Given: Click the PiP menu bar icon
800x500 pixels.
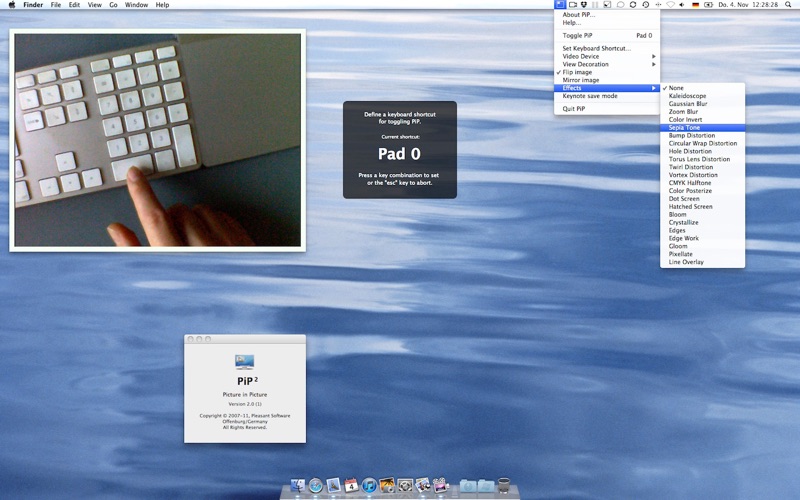Looking at the screenshot, I should point(560,5).
